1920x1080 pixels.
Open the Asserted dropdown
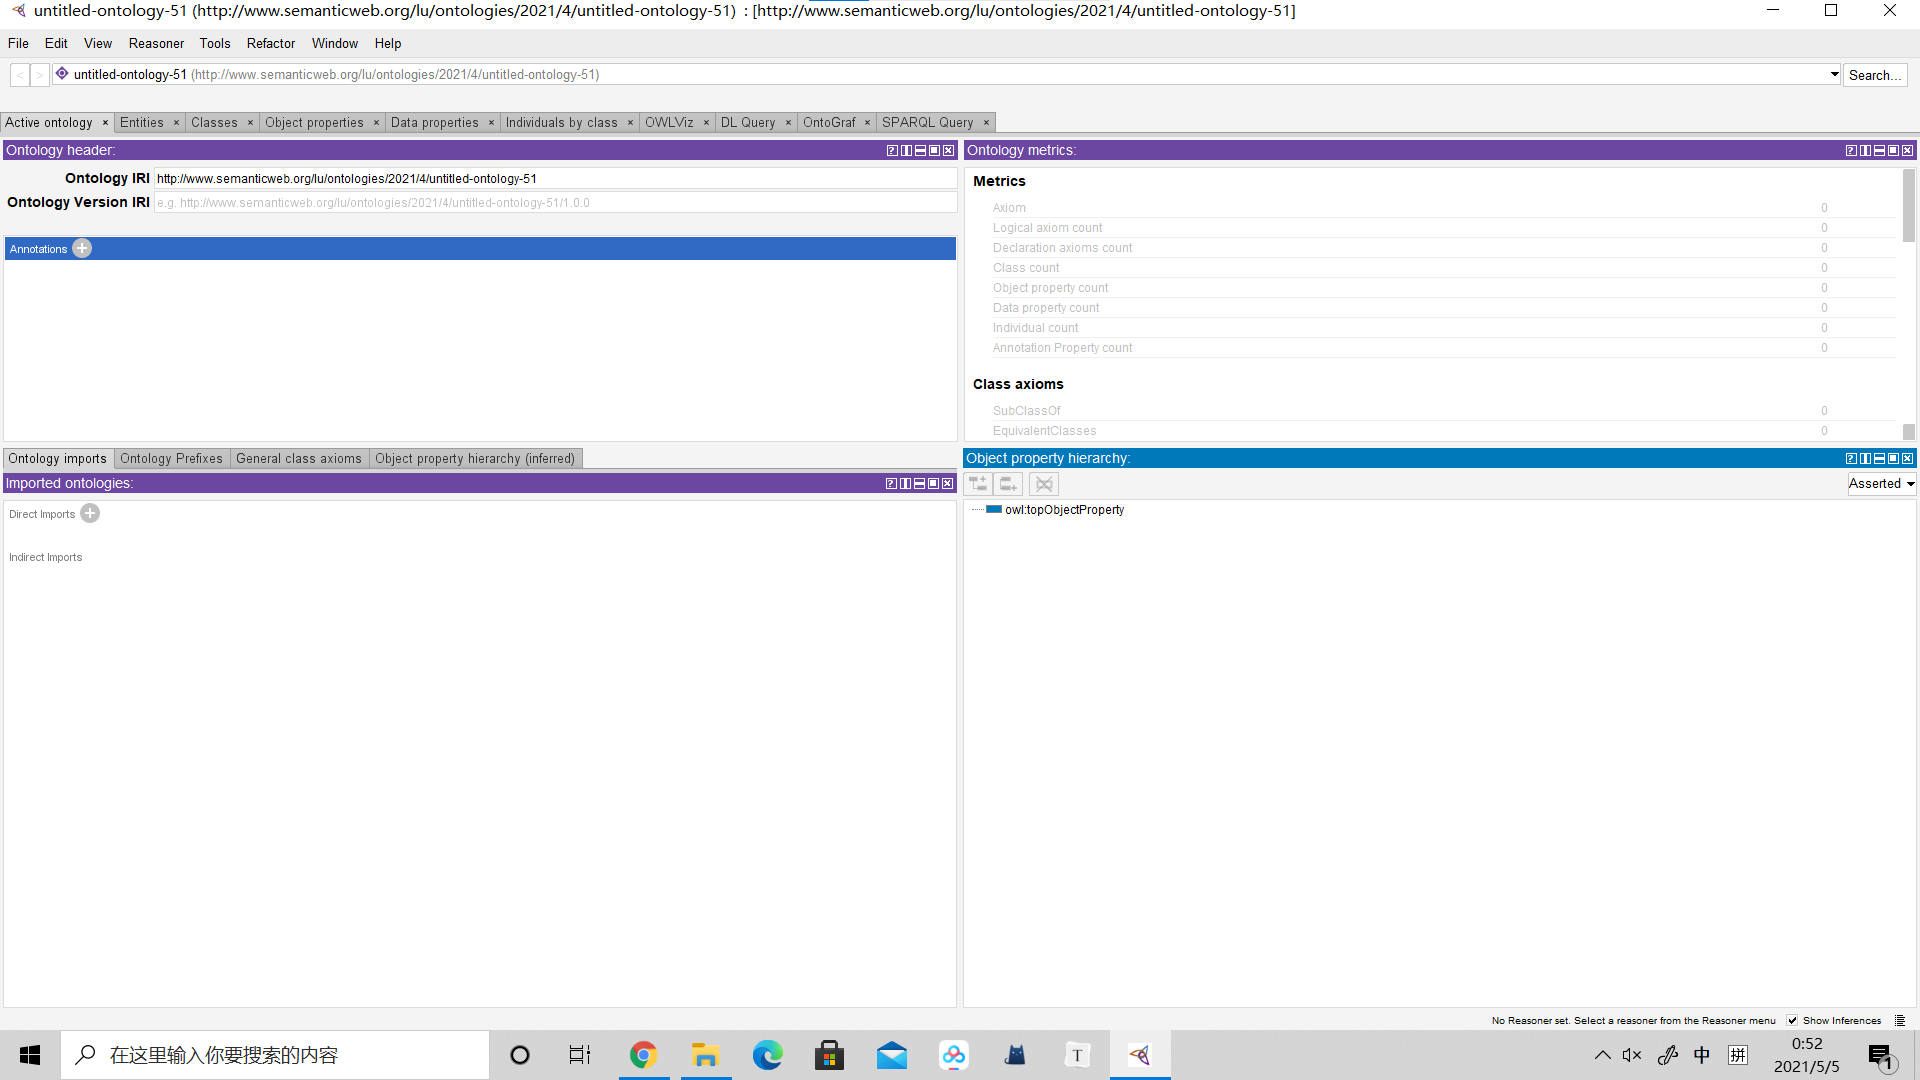pyautogui.click(x=1881, y=484)
